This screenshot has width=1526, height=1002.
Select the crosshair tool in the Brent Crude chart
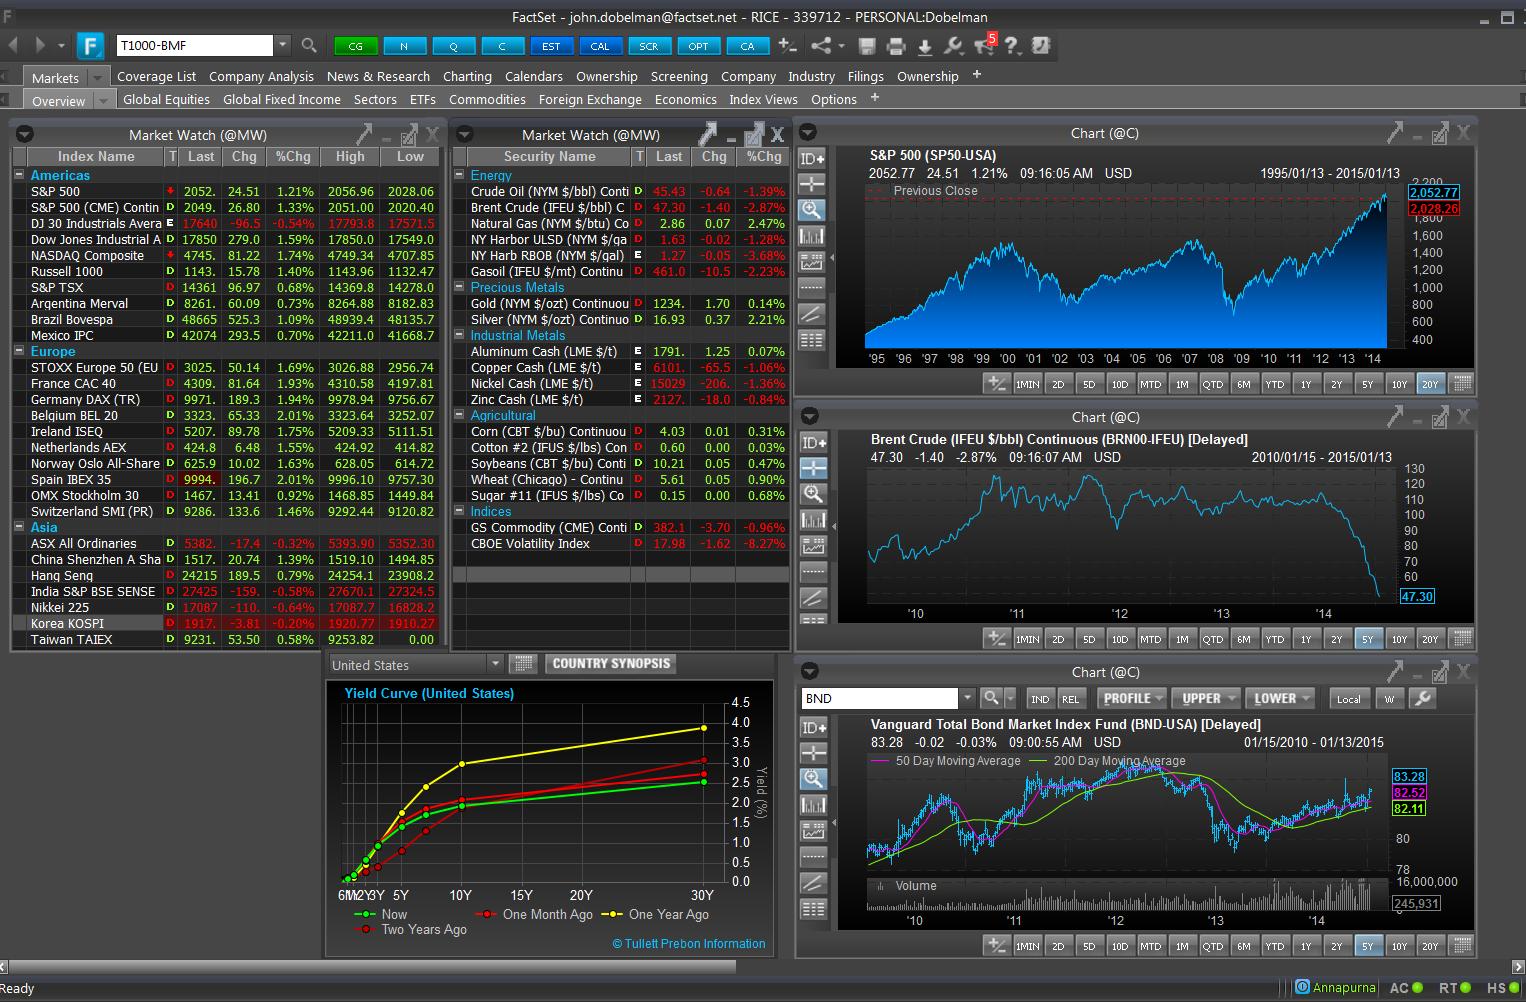tap(813, 468)
